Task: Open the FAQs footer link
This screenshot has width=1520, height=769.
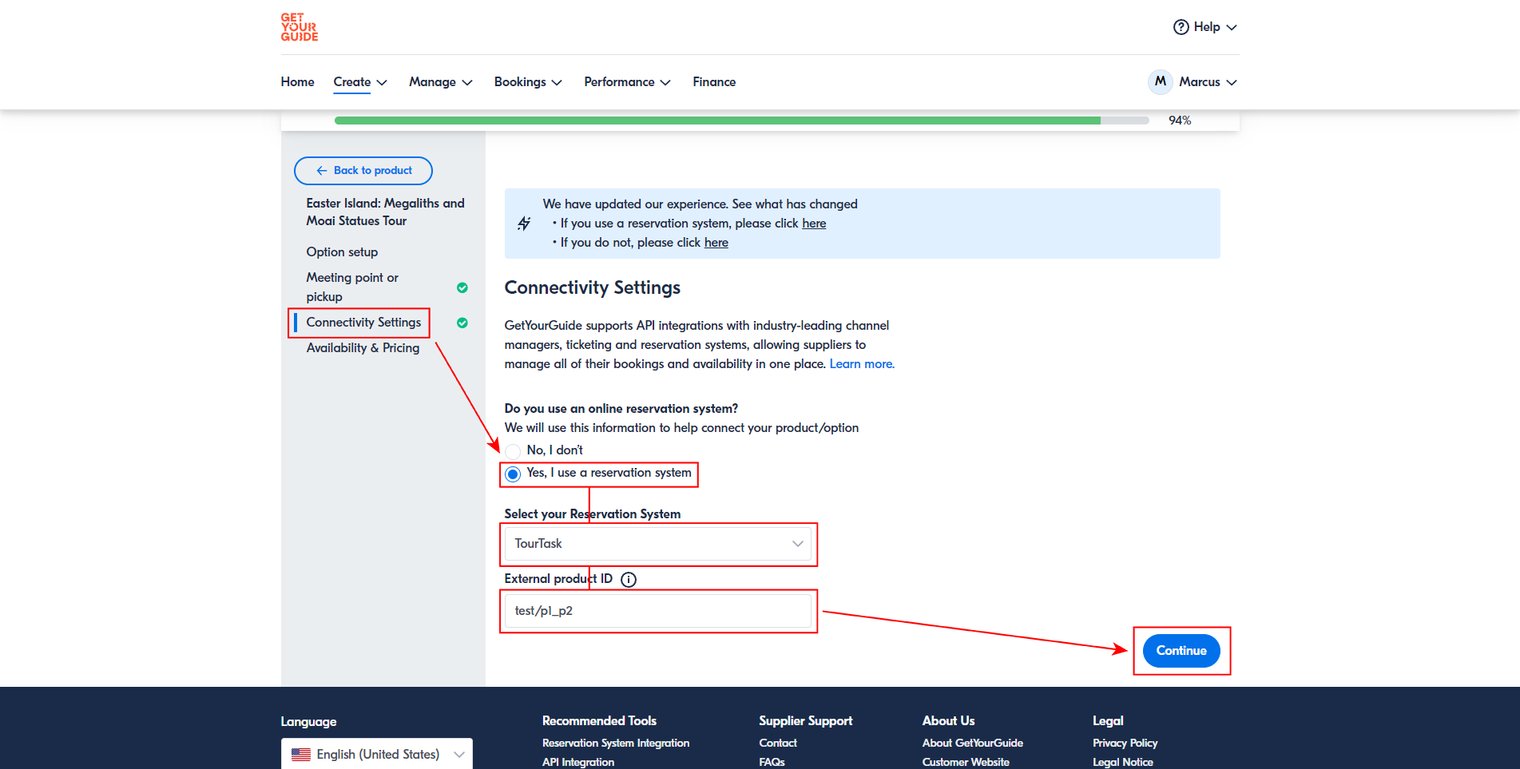Action: click(772, 762)
